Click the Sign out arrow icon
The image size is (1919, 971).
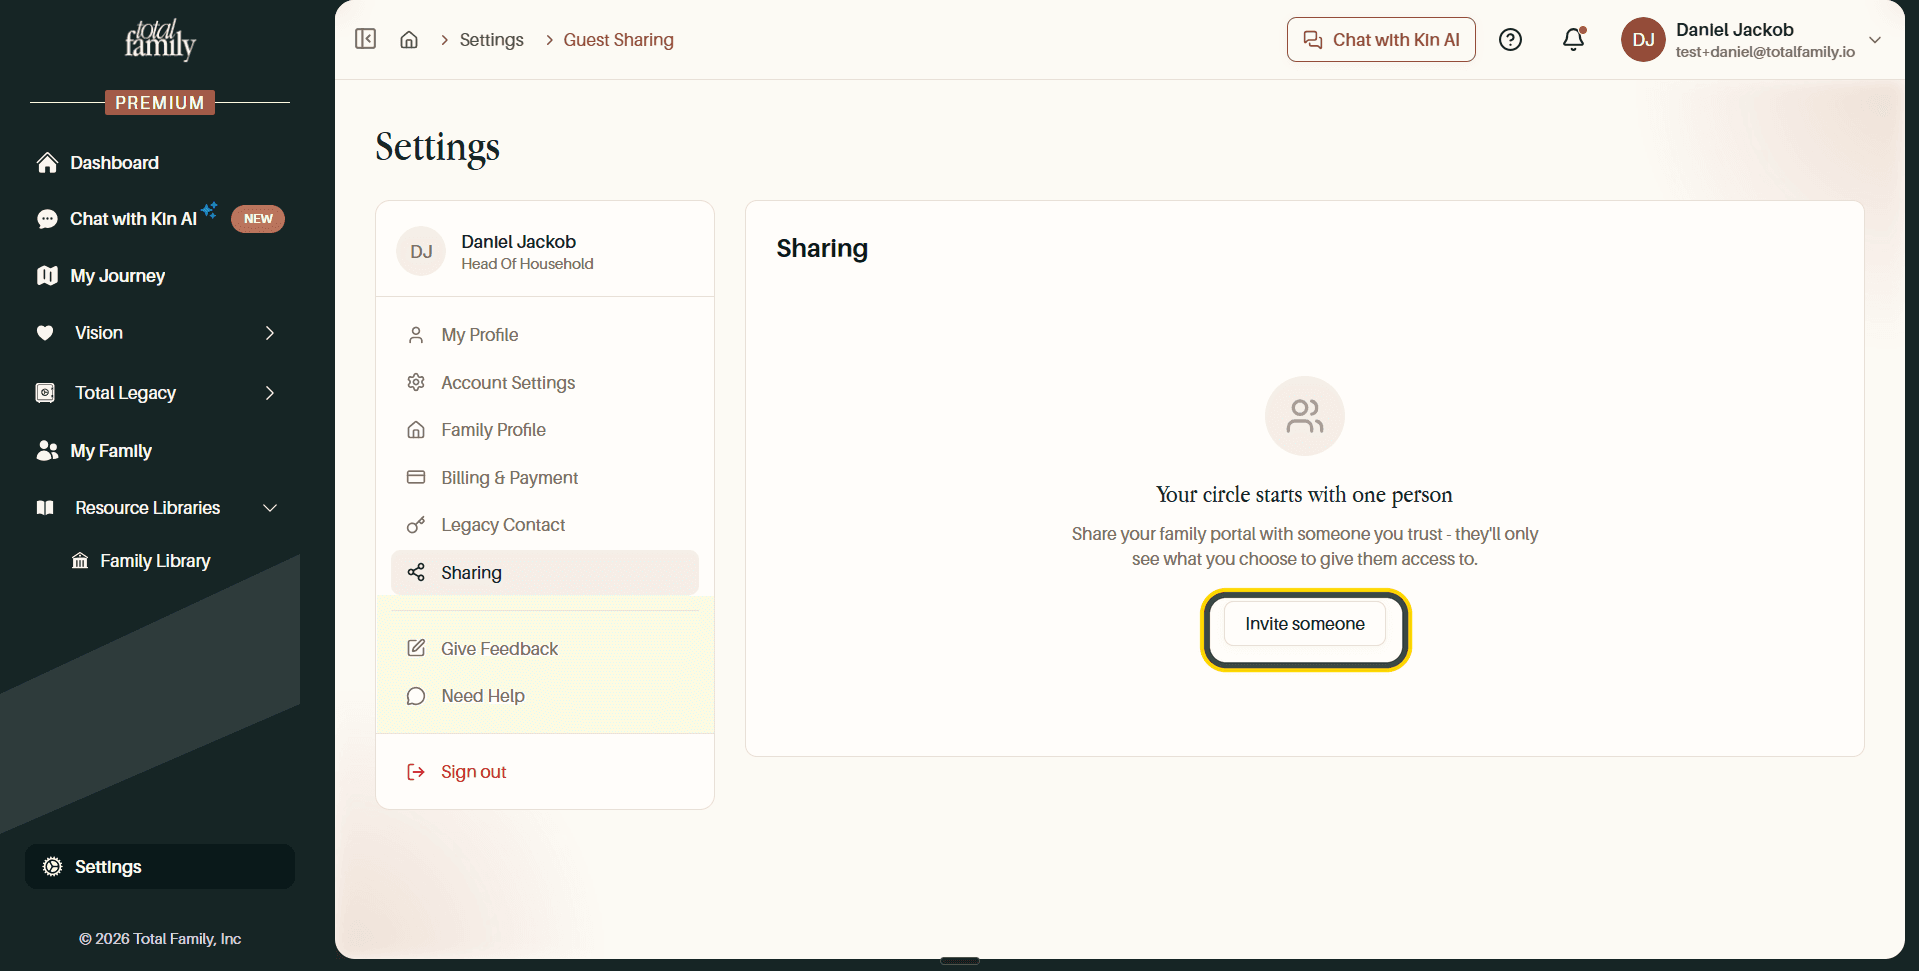click(x=416, y=772)
